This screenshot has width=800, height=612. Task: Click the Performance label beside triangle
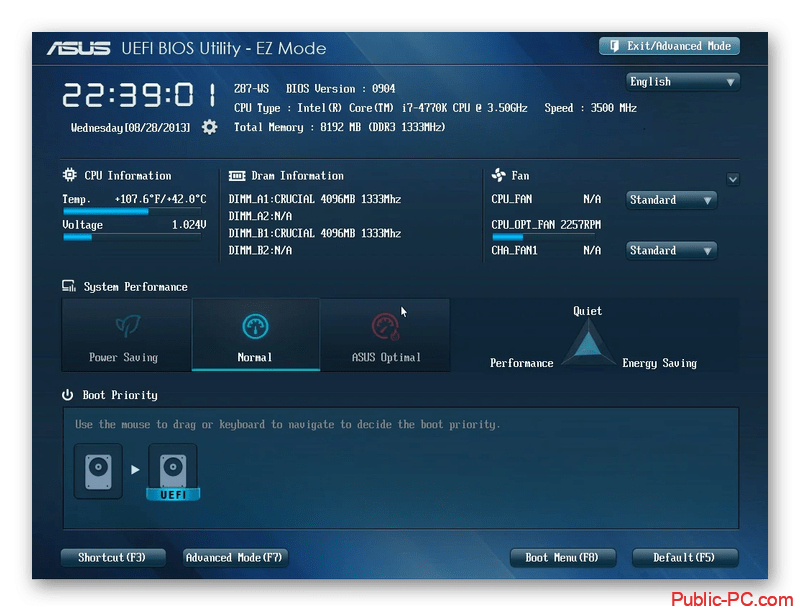click(521, 363)
